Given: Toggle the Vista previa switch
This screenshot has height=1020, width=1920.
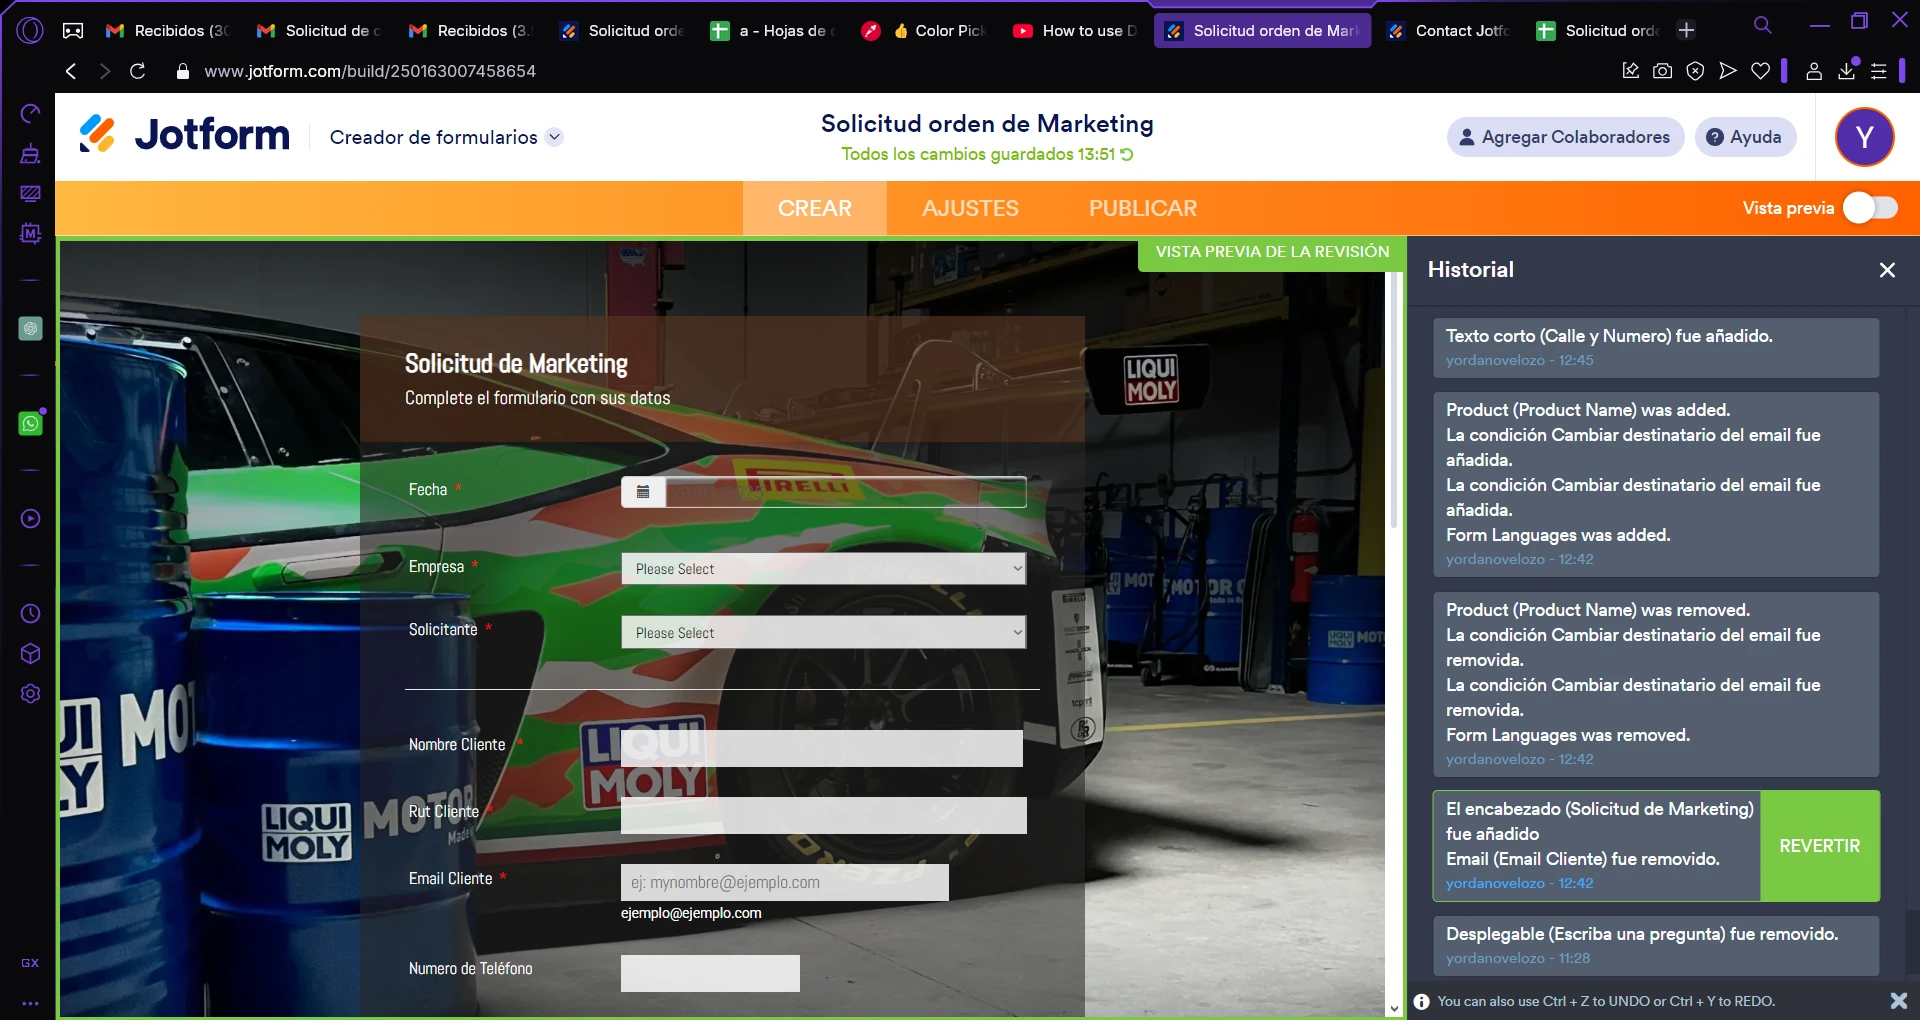Looking at the screenshot, I should pyautogui.click(x=1870, y=208).
